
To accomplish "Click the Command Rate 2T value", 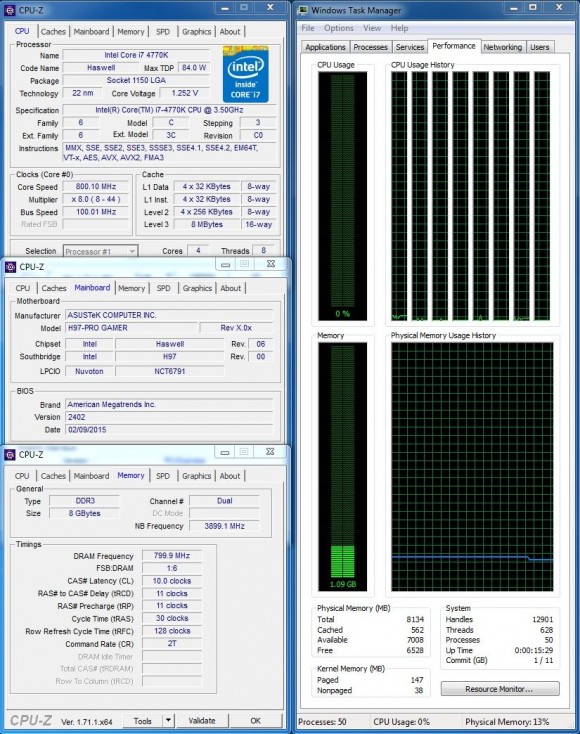I will 172,644.
